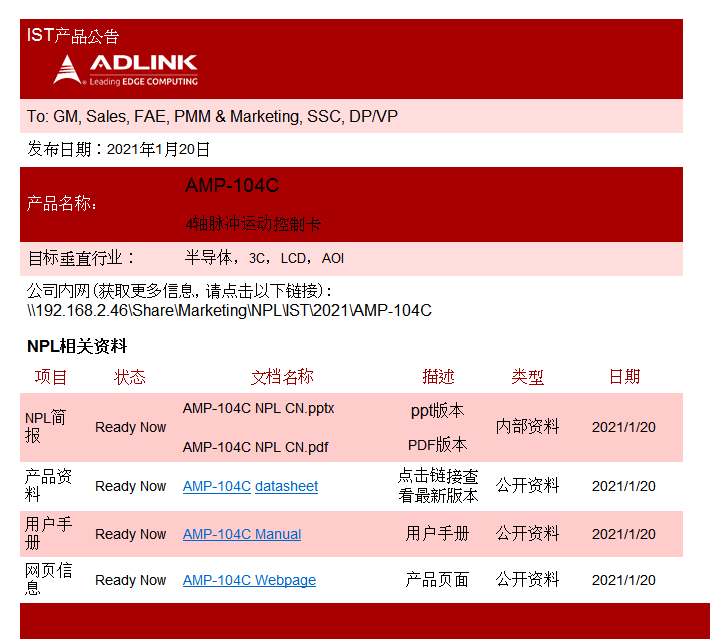Viewport: 710px width, 644px height.
Task: Click the IST产品公告 title text
Action: tap(73, 36)
